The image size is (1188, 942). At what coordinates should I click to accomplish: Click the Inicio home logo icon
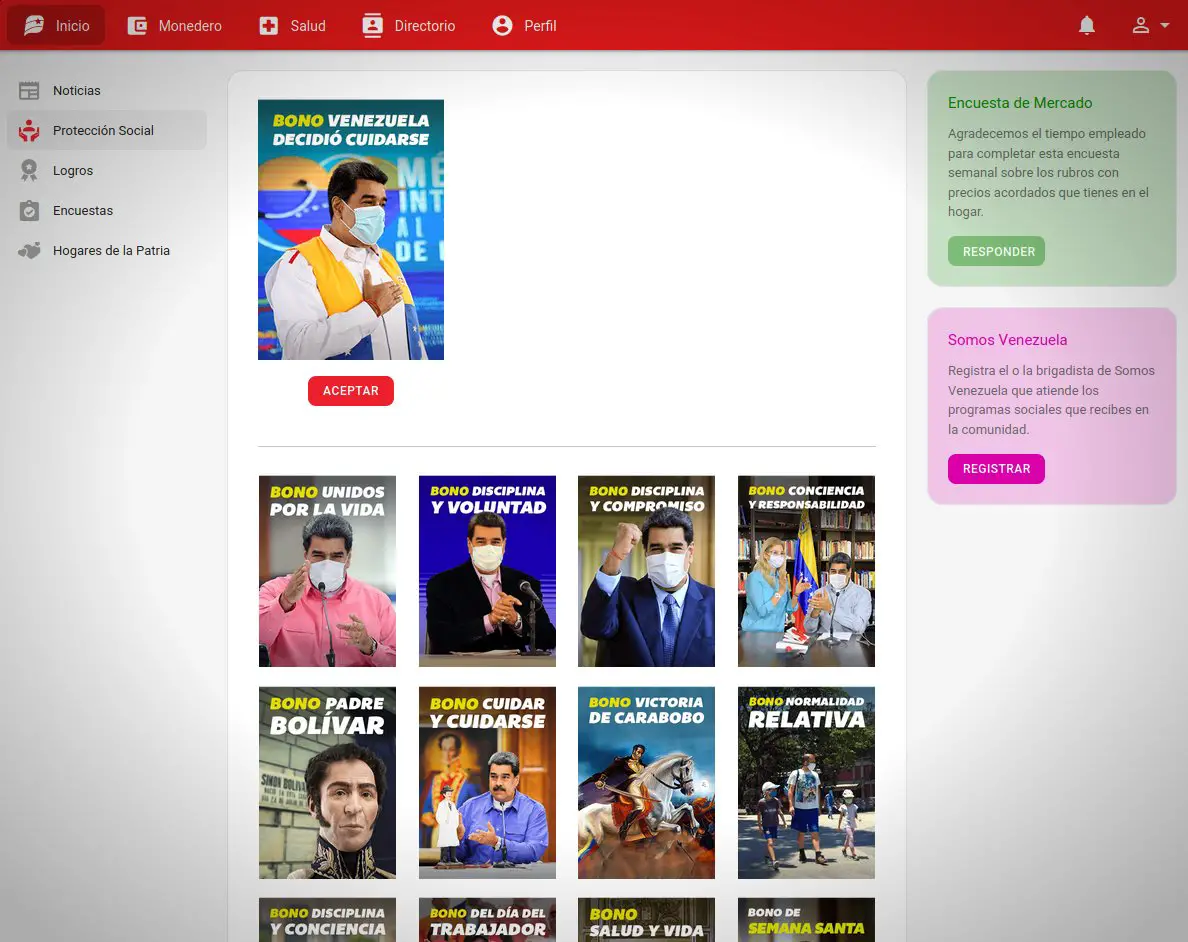pos(34,26)
